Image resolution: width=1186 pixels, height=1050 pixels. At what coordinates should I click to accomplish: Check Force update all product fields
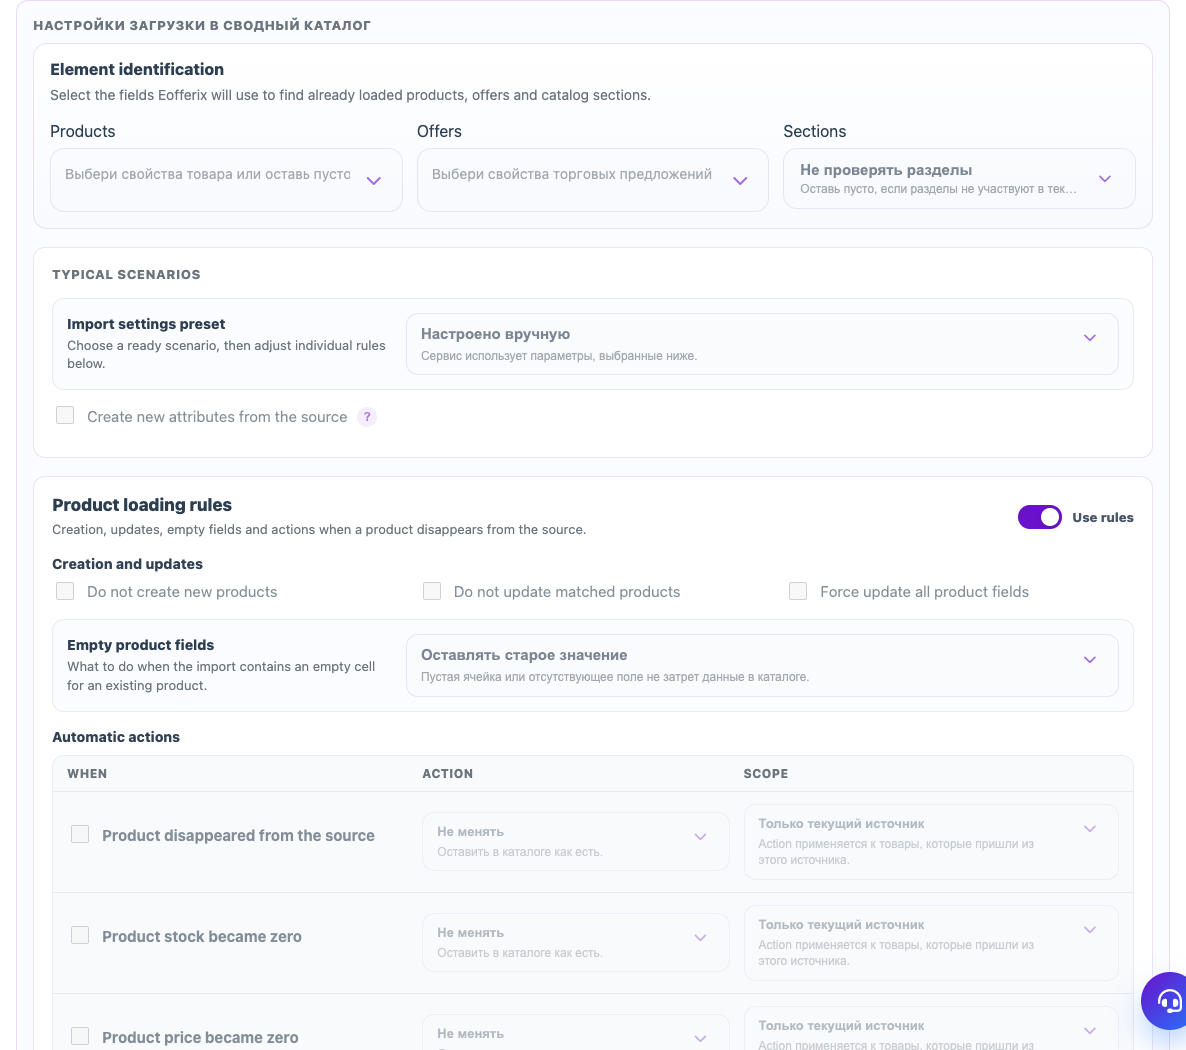798,591
